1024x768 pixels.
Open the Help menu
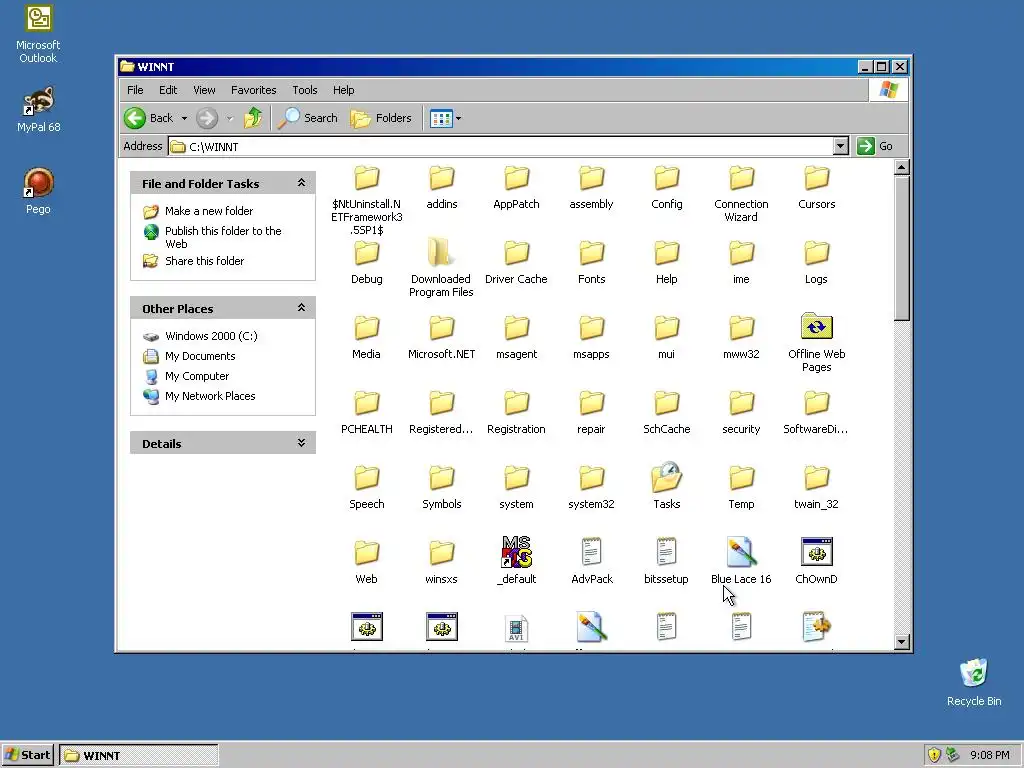[344, 90]
